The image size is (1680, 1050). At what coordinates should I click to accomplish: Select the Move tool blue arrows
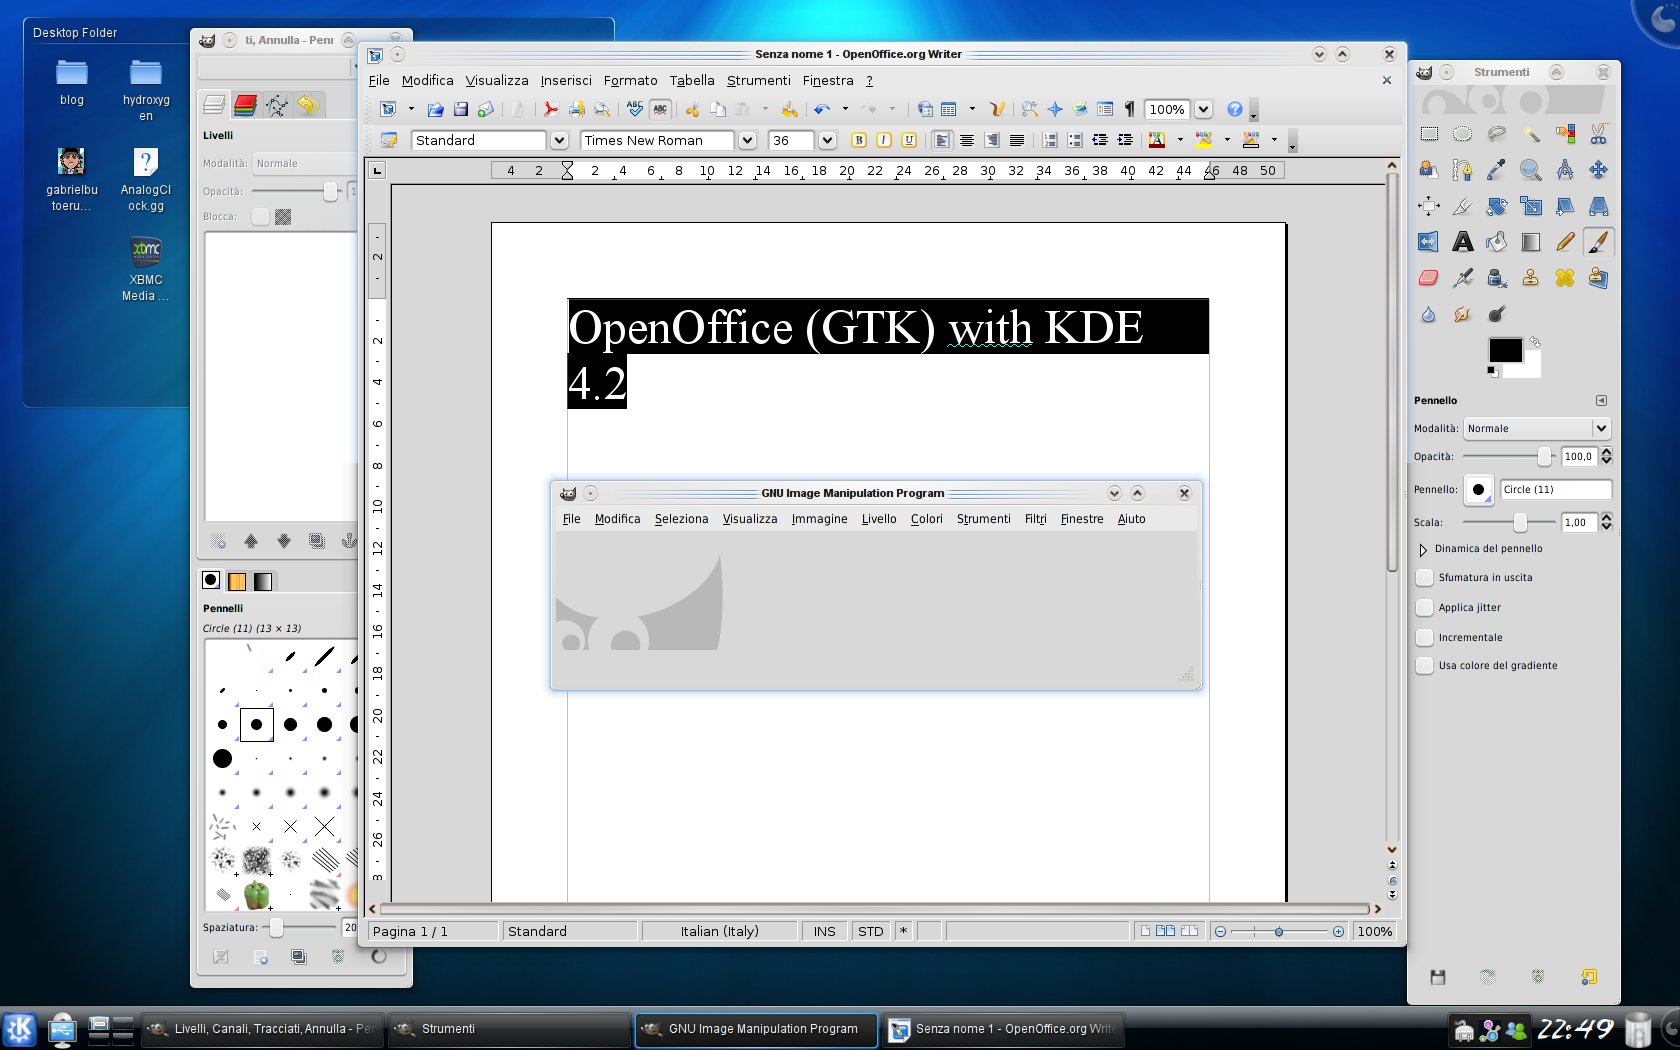(1598, 170)
